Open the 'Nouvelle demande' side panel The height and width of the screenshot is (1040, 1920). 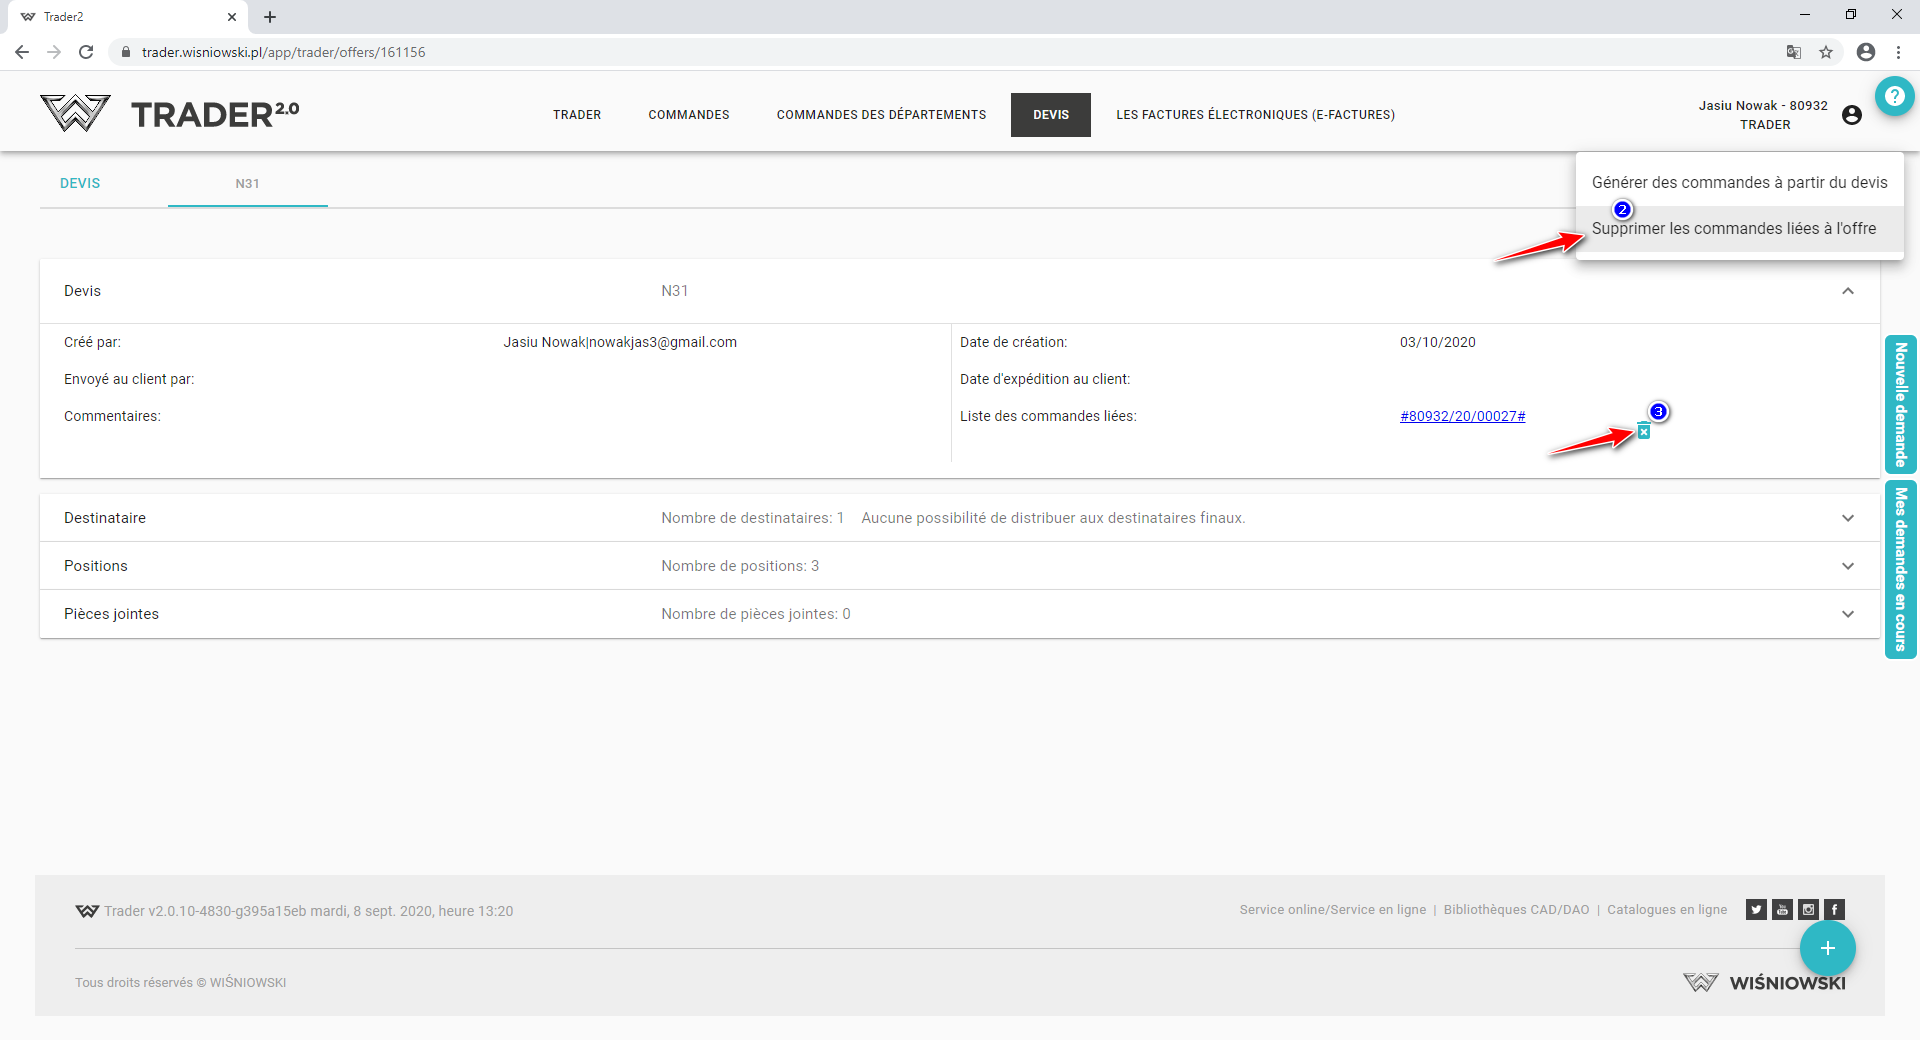[1900, 404]
